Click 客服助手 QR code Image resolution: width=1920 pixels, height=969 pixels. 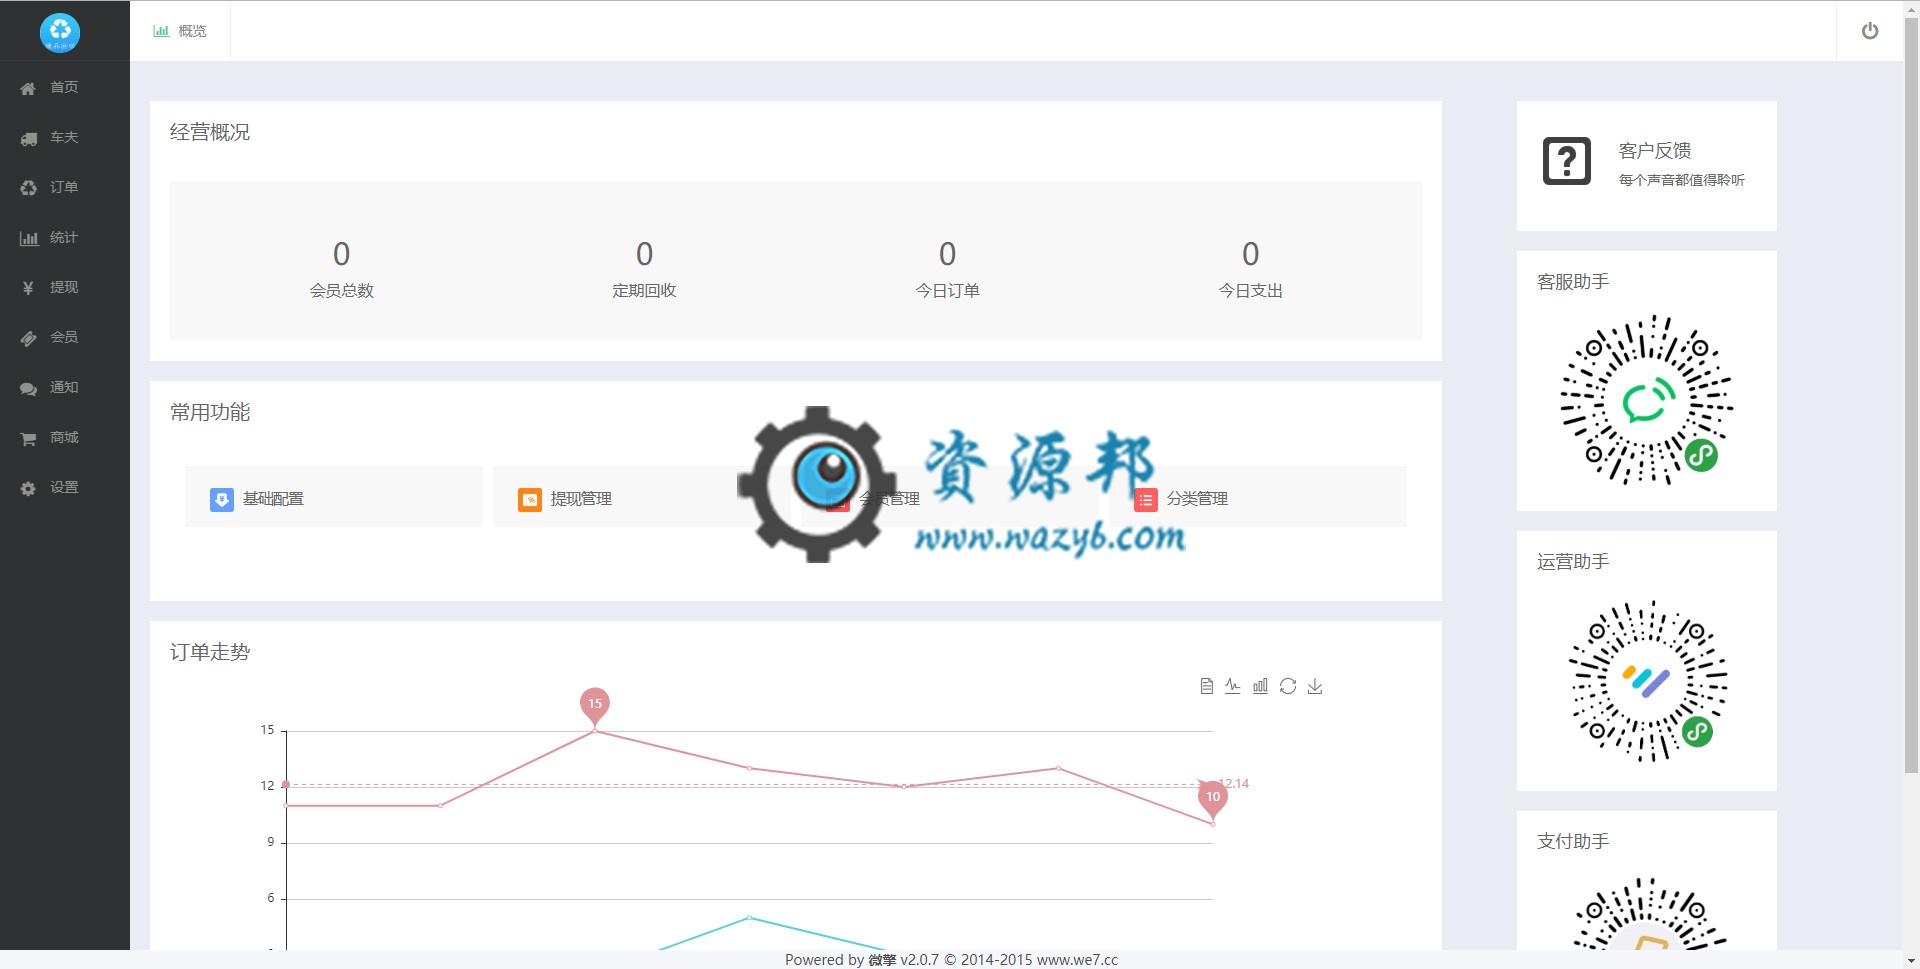point(1646,400)
